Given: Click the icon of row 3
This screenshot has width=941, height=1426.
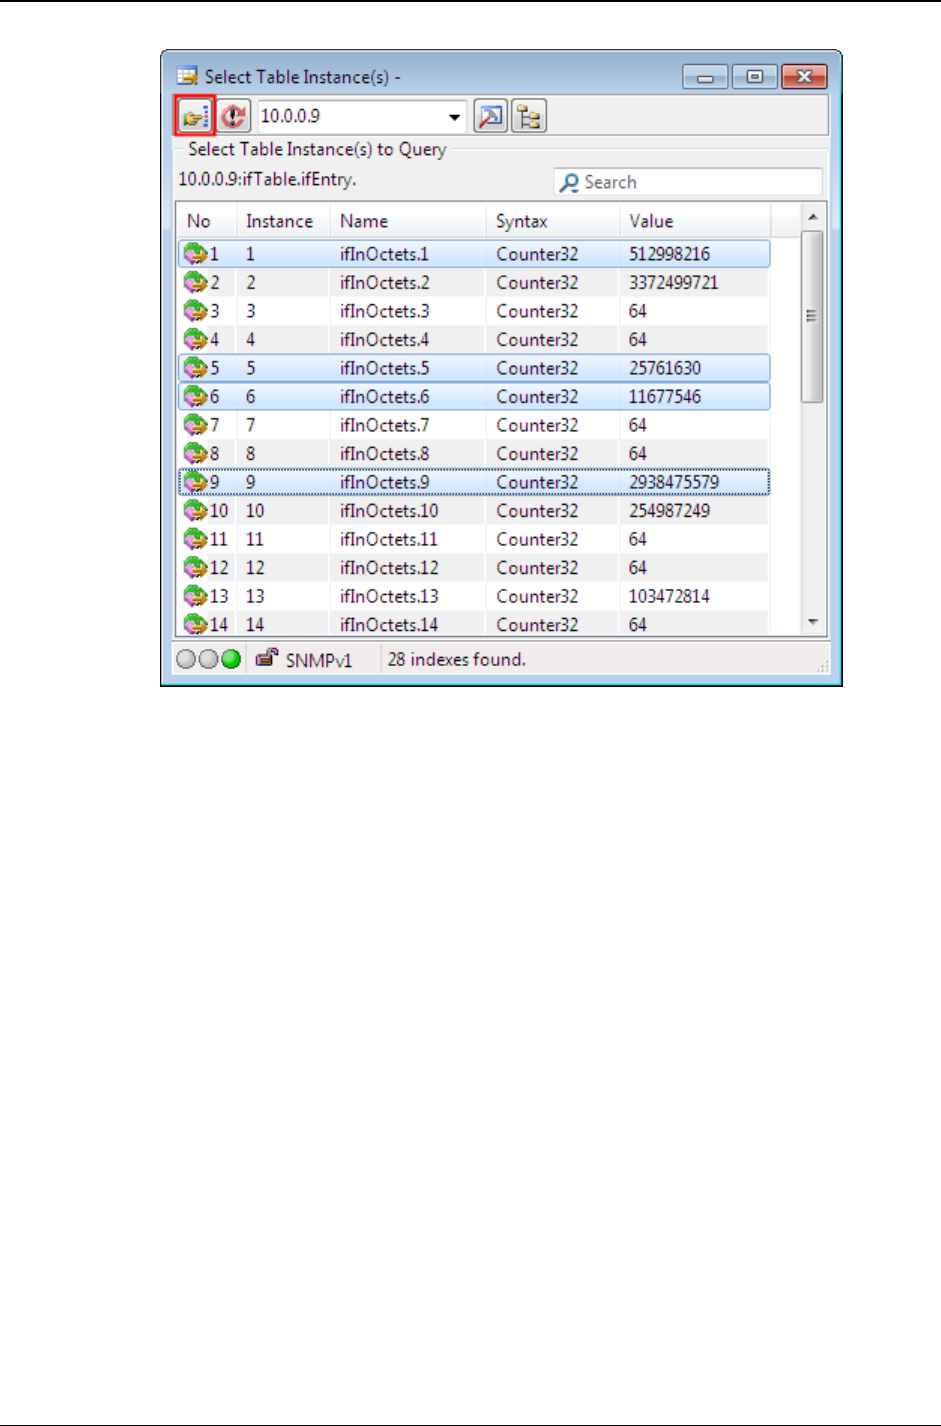Looking at the screenshot, I should (195, 311).
